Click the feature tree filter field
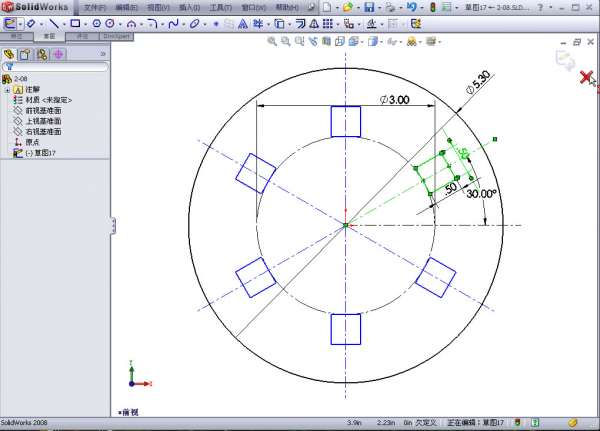 [58, 67]
